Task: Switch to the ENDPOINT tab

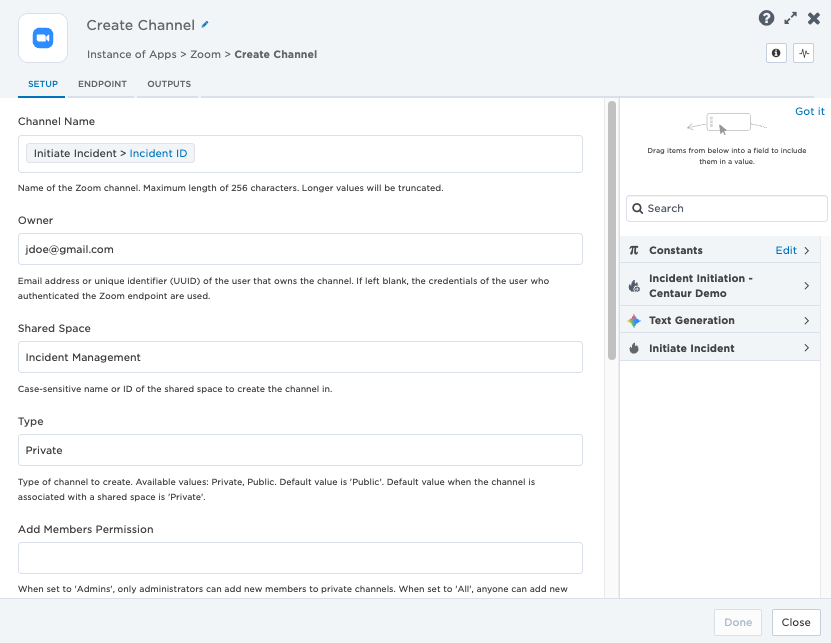Action: (x=102, y=84)
